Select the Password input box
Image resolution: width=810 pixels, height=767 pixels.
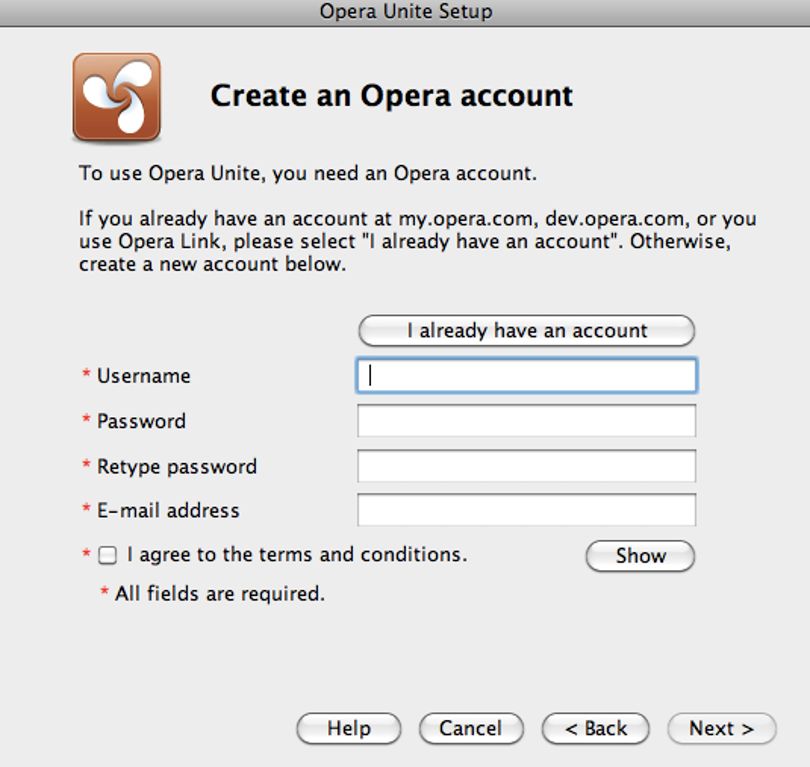pos(526,420)
